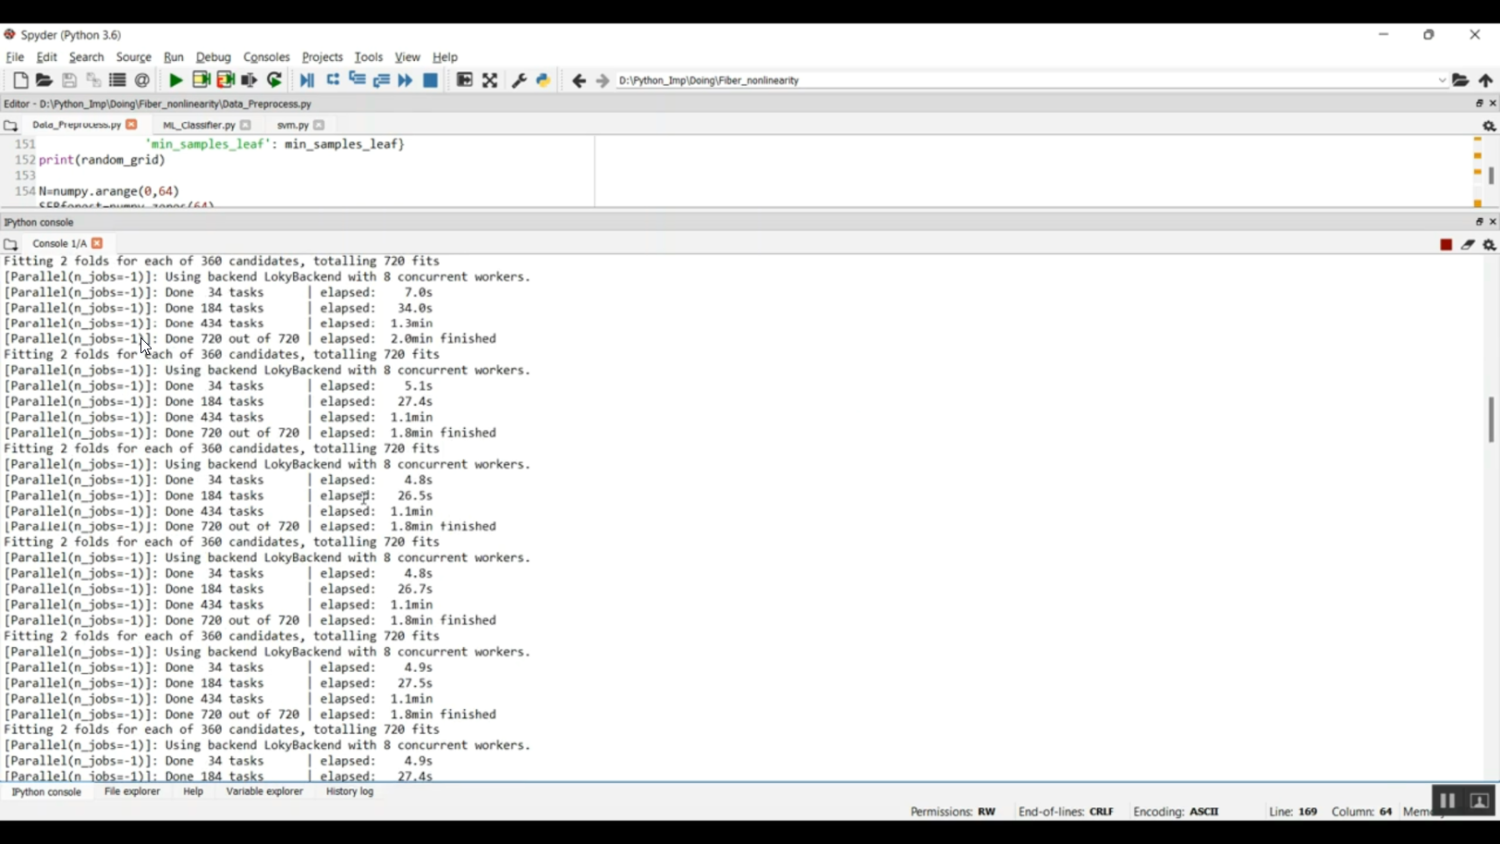Click the red stop-kernel button in console
The image size is (1500, 844).
click(1446, 245)
